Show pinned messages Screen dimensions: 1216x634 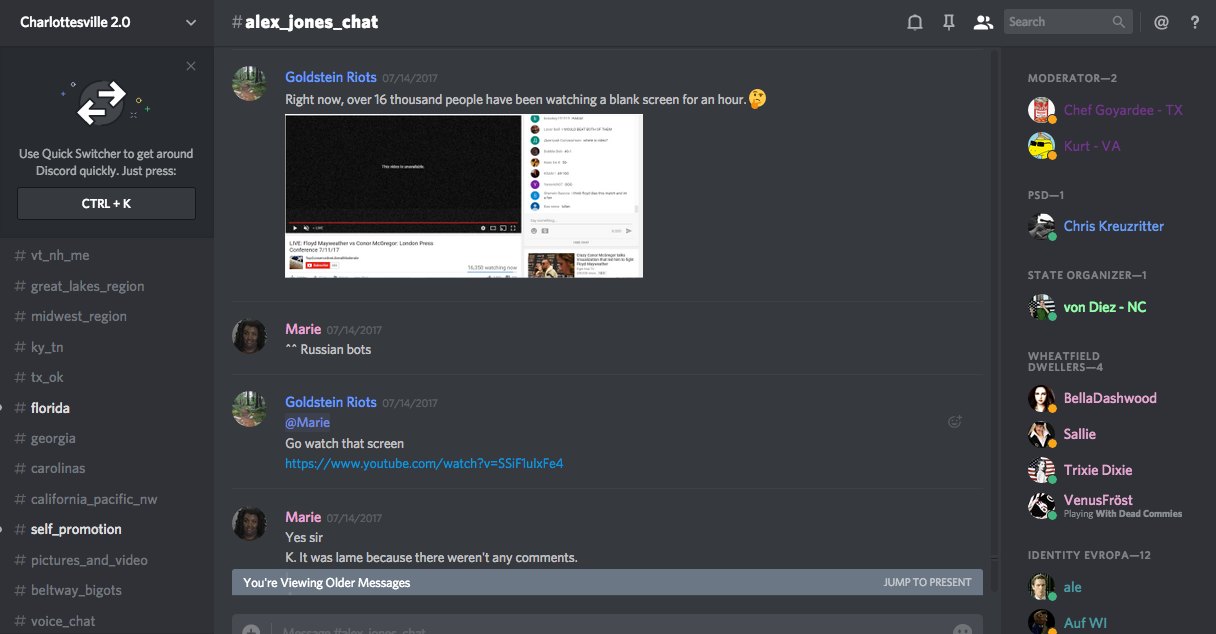tap(949, 22)
